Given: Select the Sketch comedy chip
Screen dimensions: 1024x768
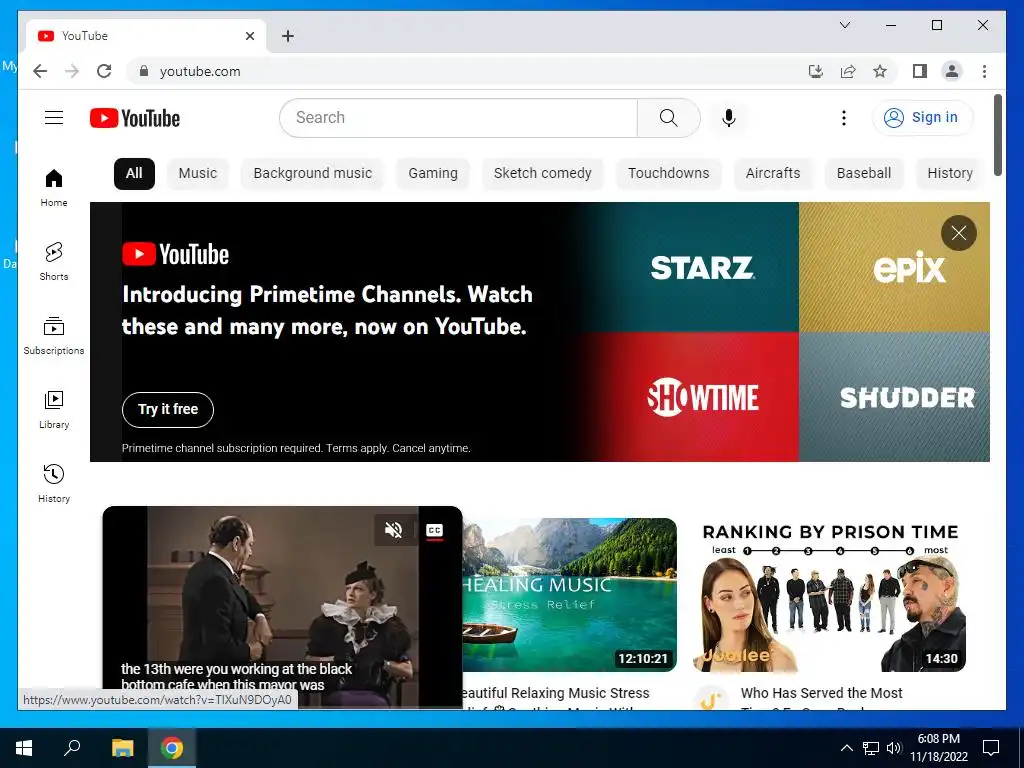Looking at the screenshot, I should pyautogui.click(x=542, y=173).
